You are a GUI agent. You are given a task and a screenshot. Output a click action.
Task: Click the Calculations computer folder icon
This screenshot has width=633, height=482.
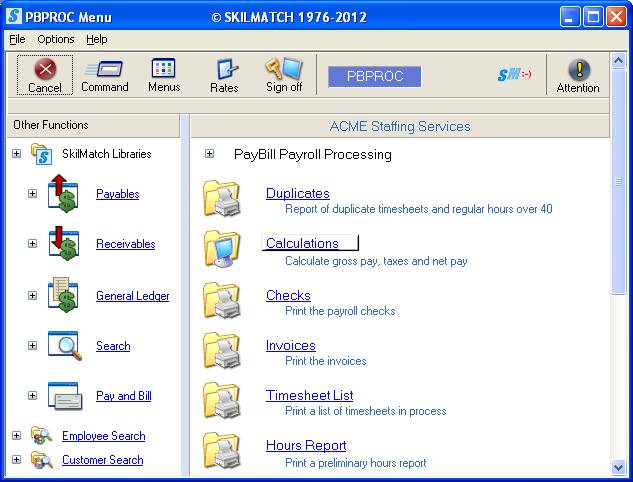click(x=222, y=249)
